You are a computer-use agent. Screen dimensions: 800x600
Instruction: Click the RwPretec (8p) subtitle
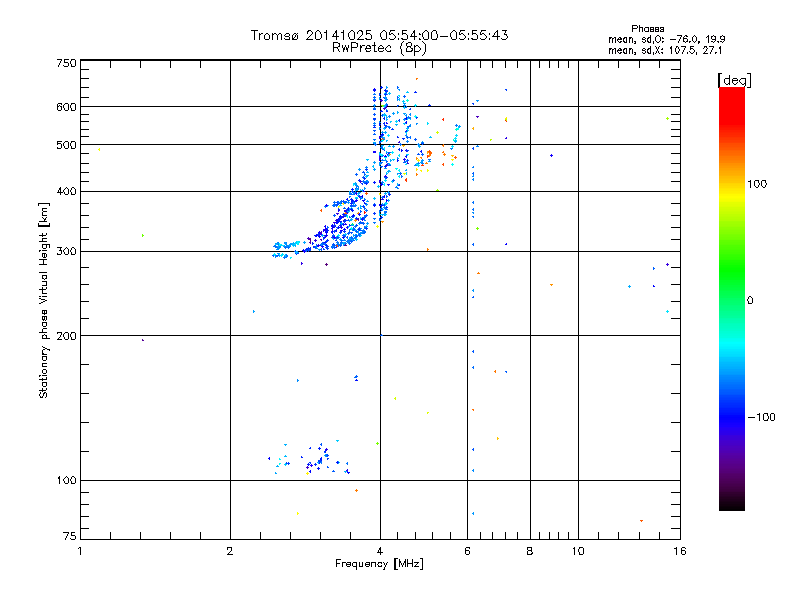[379, 48]
